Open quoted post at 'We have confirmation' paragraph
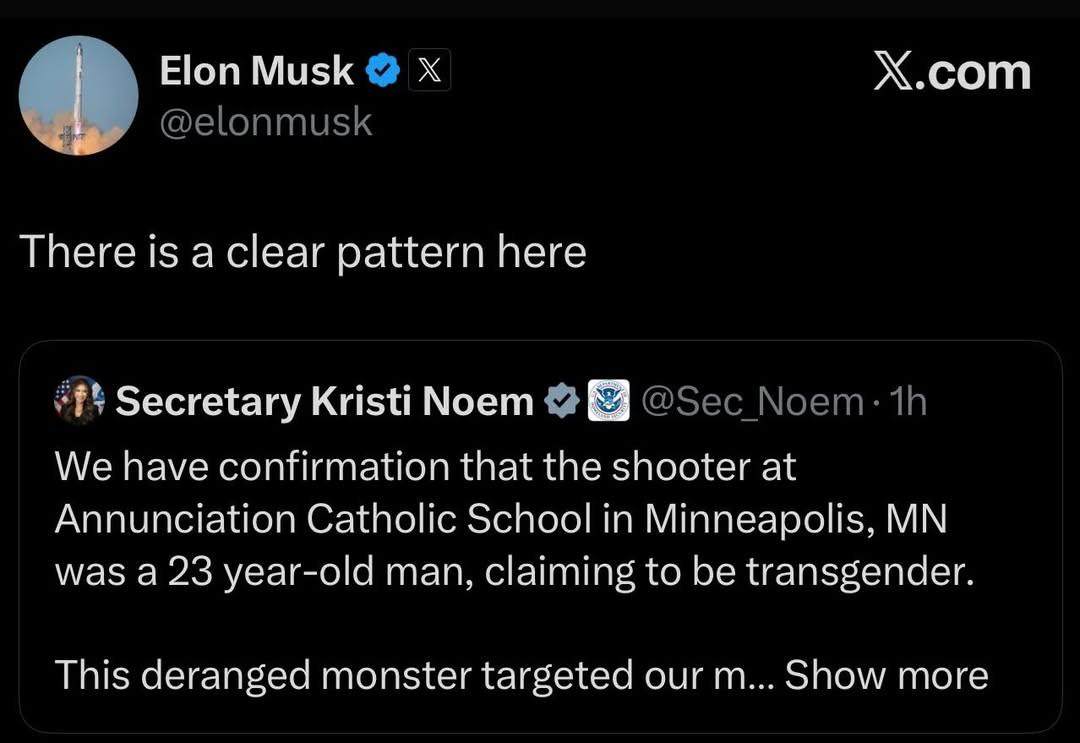The image size is (1080, 743). [x=425, y=466]
